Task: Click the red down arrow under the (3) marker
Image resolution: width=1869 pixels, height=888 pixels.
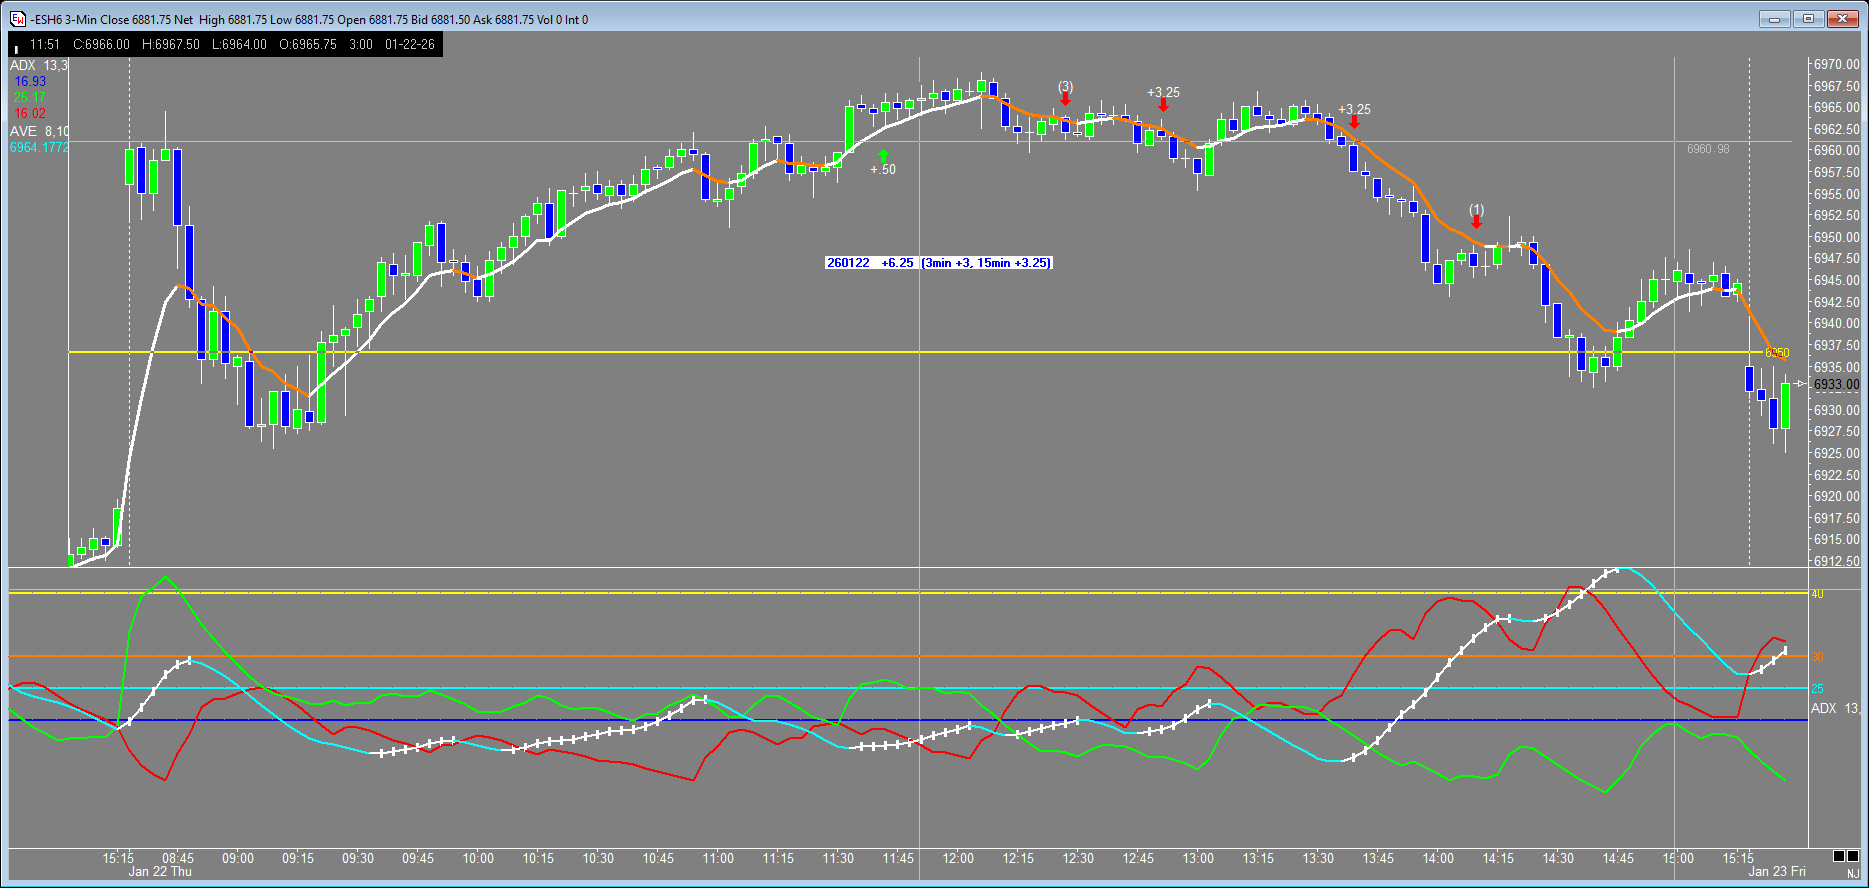Action: (x=1066, y=99)
